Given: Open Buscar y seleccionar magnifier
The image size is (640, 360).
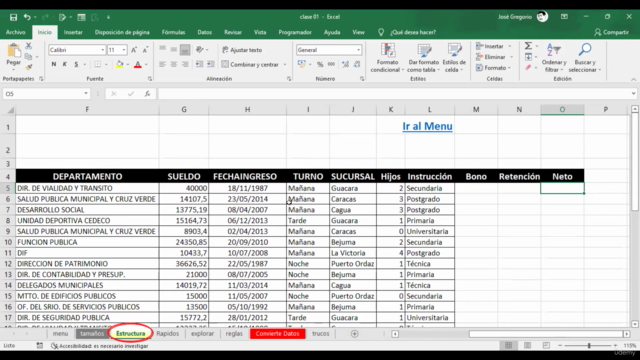Looking at the screenshot, I should pyautogui.click(x=585, y=58).
